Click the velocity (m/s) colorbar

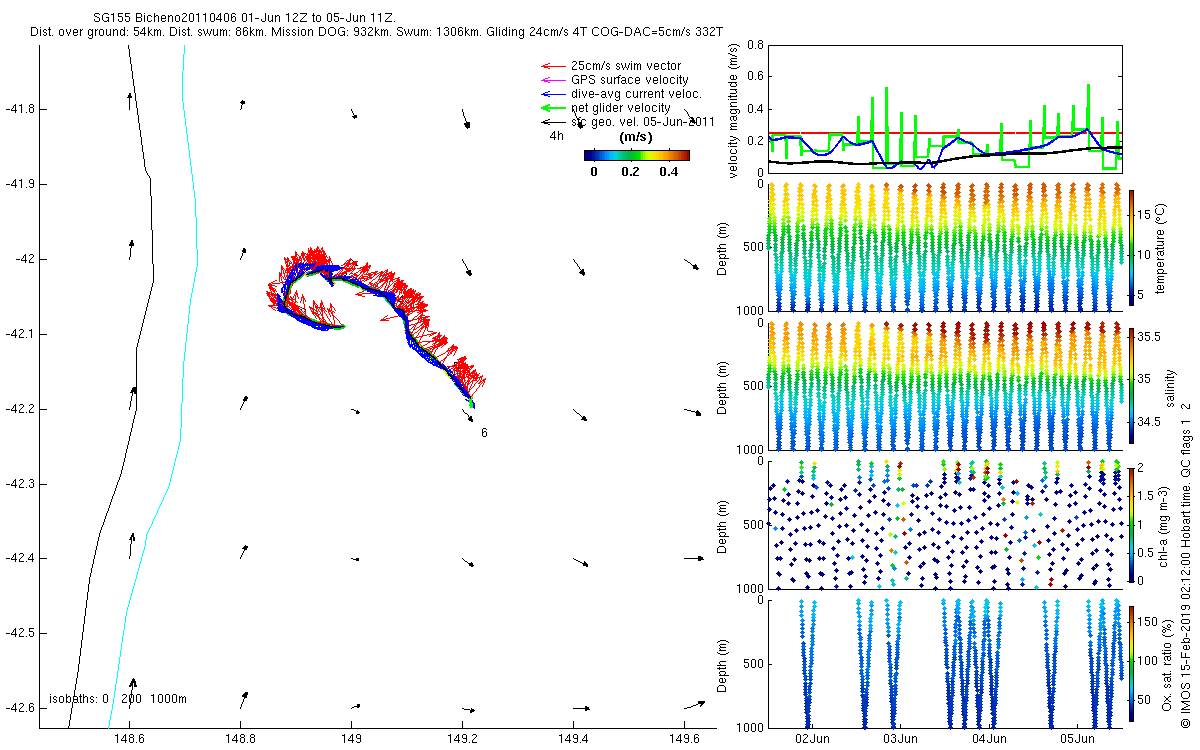click(x=637, y=155)
